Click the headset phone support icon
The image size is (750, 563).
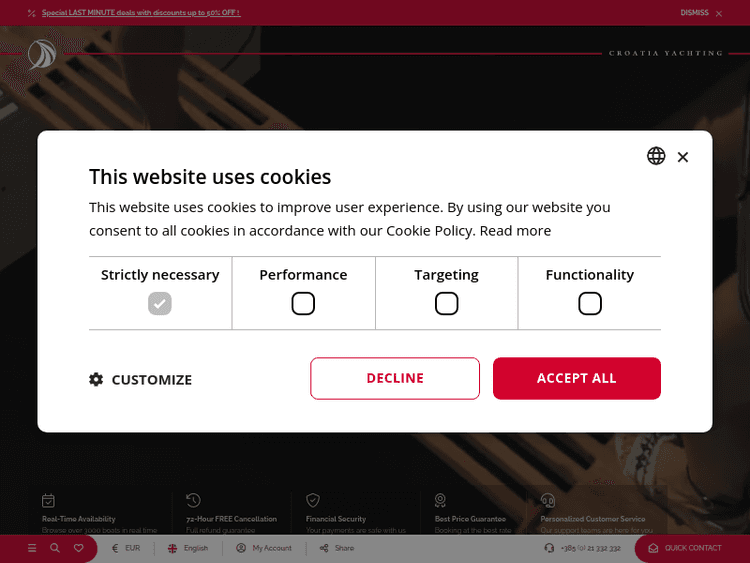[549, 548]
